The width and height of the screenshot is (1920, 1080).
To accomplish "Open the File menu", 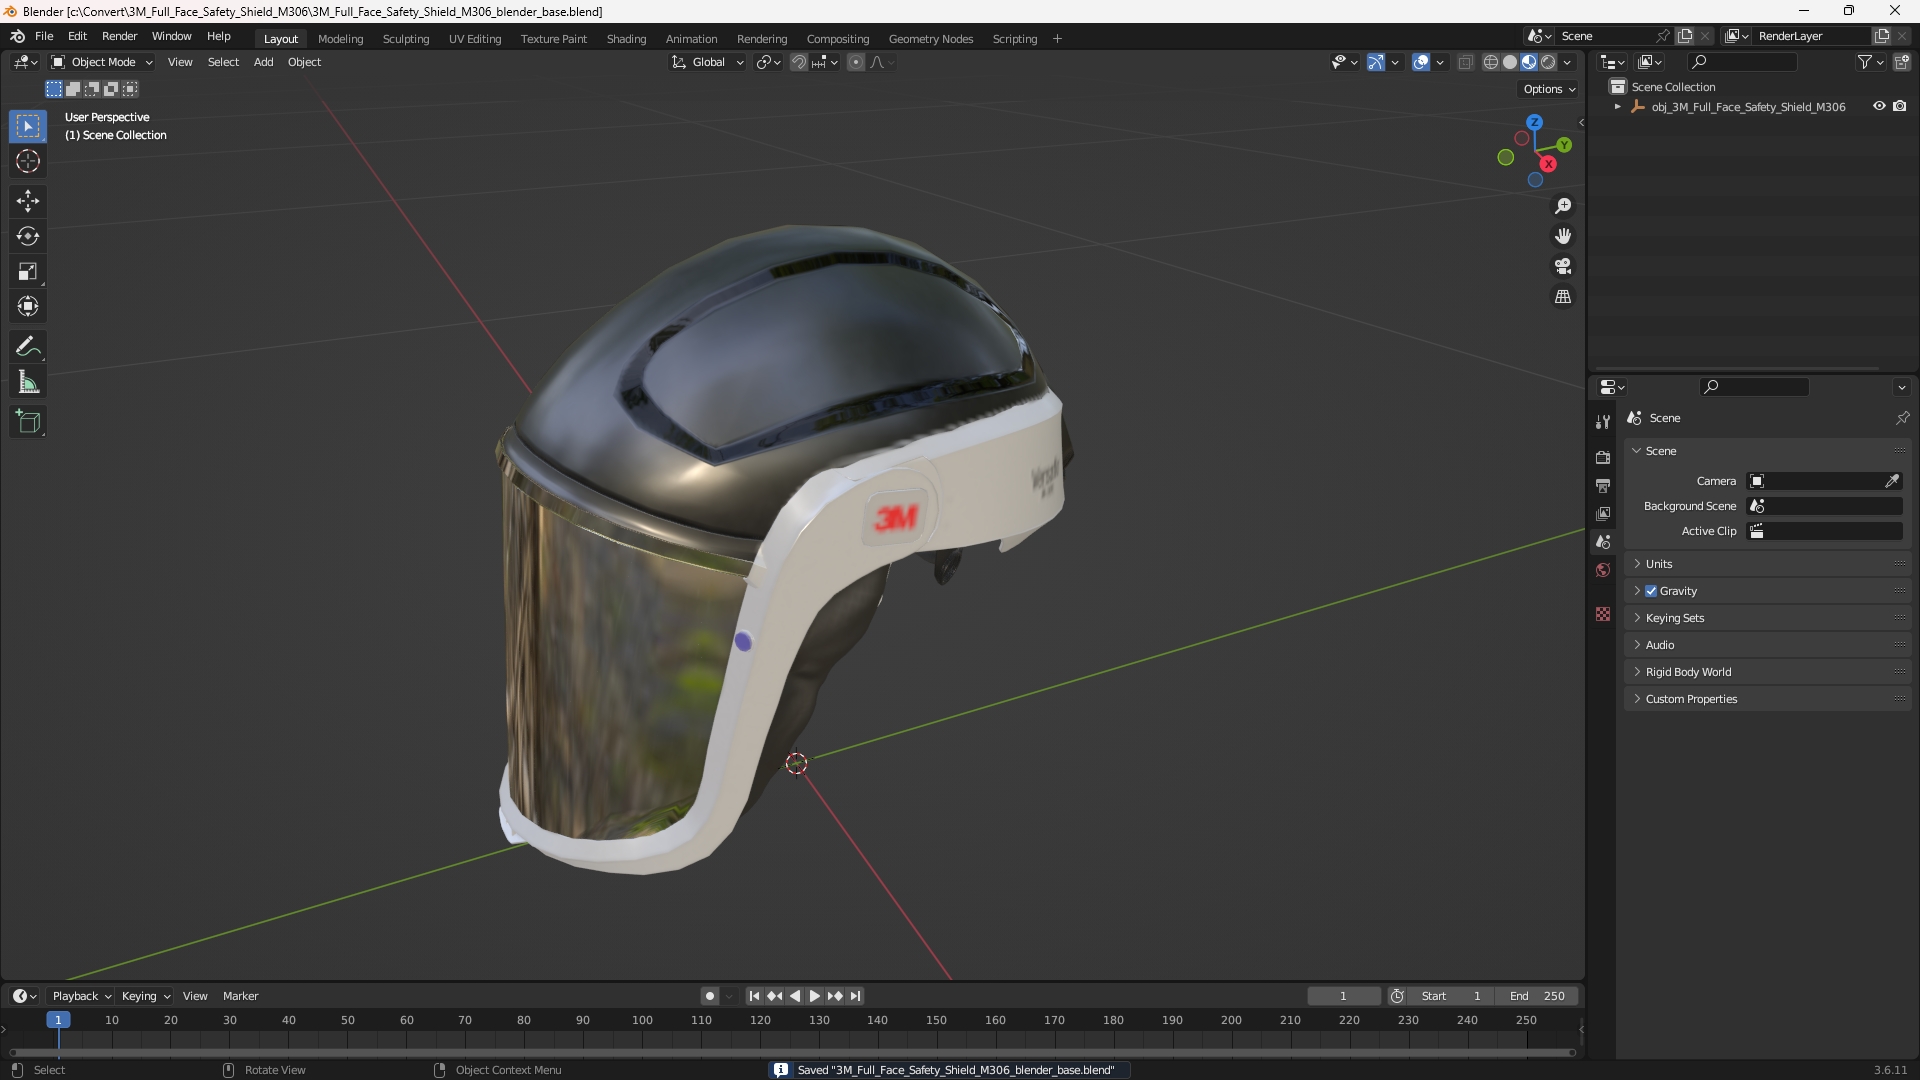I will 44,36.
